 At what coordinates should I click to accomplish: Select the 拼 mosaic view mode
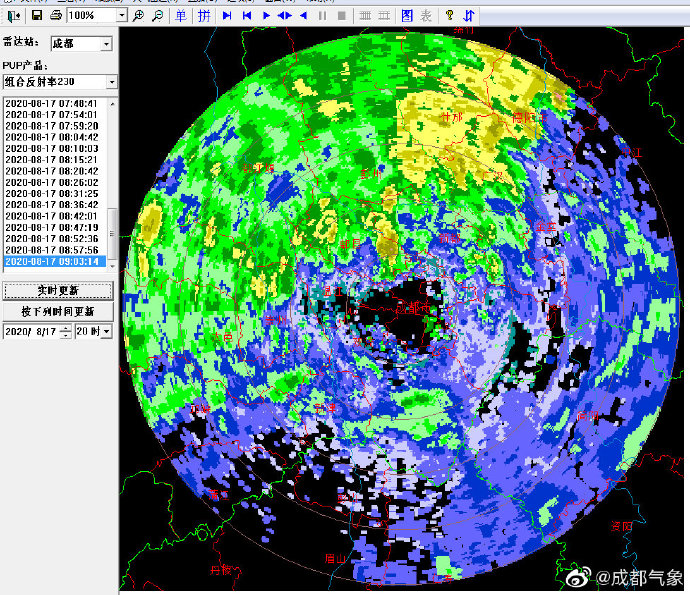click(x=204, y=16)
